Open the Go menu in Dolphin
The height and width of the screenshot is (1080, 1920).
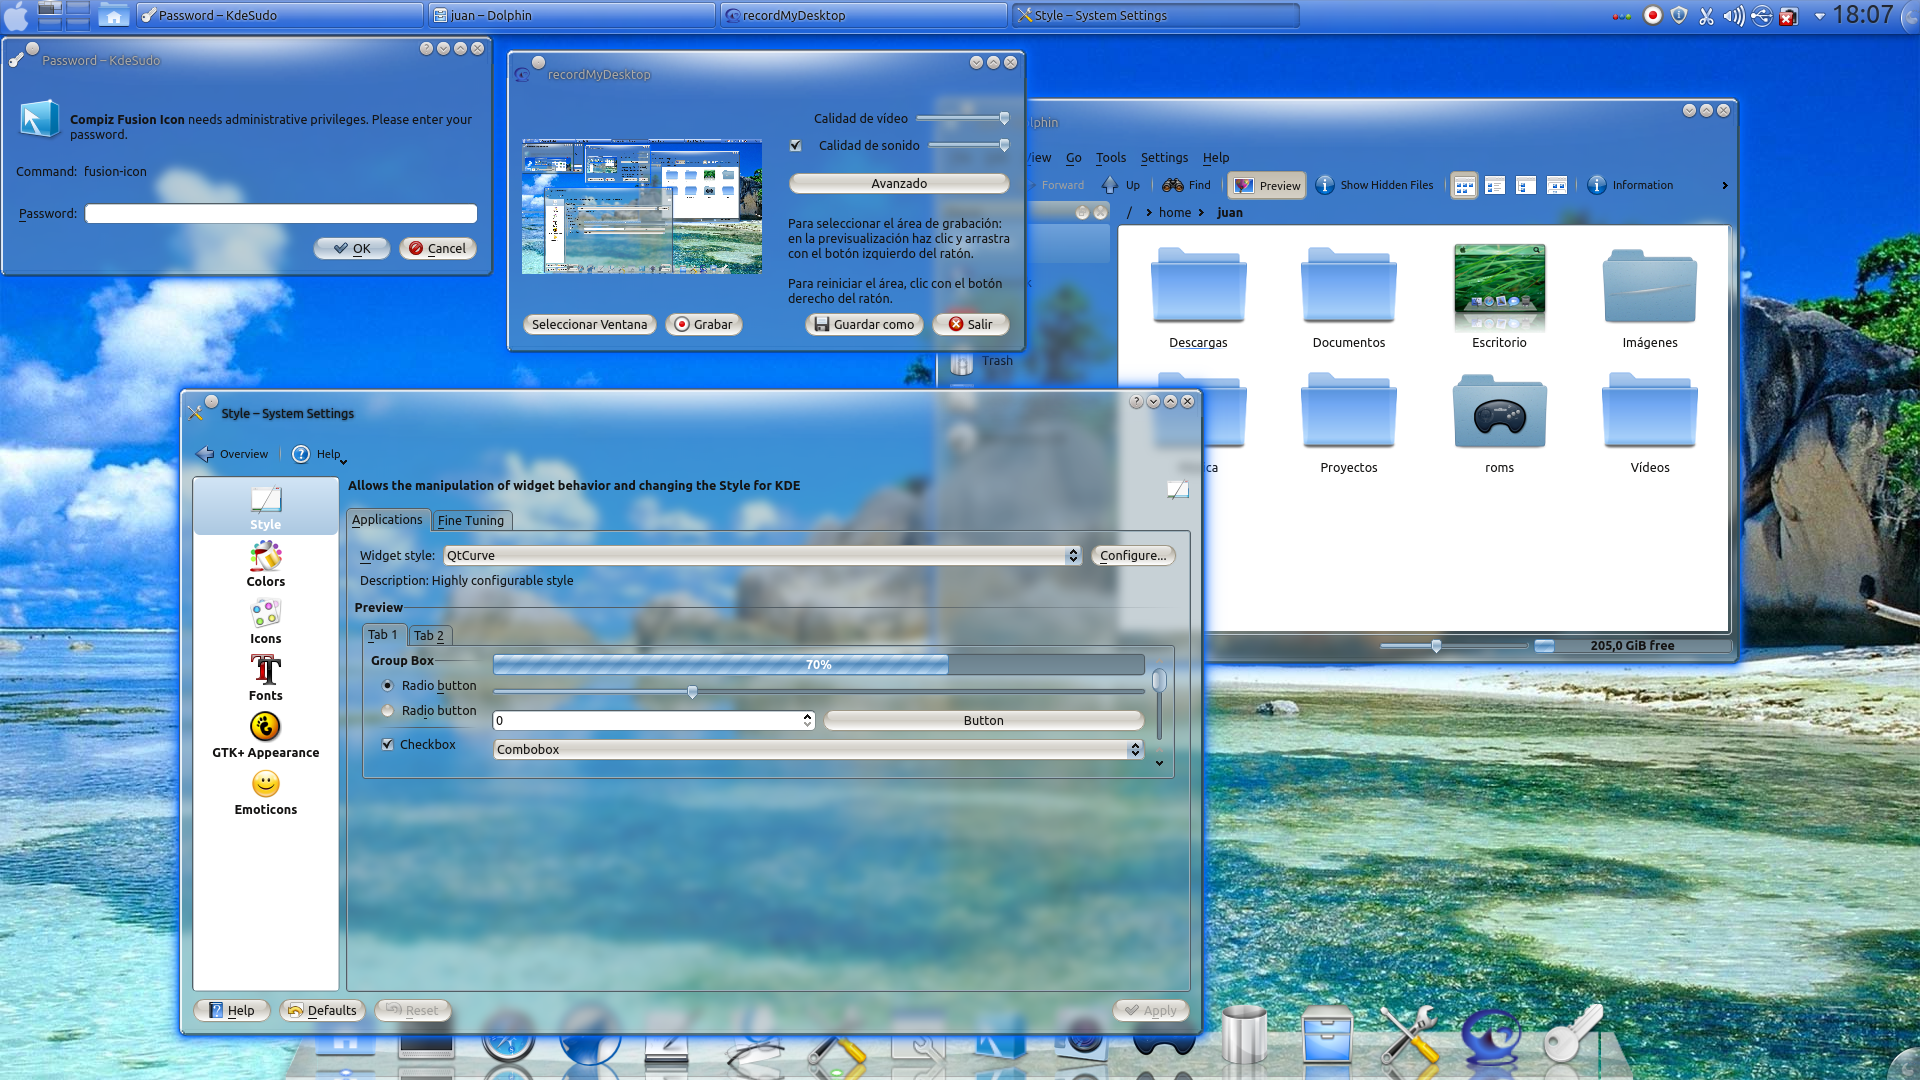pyautogui.click(x=1074, y=158)
